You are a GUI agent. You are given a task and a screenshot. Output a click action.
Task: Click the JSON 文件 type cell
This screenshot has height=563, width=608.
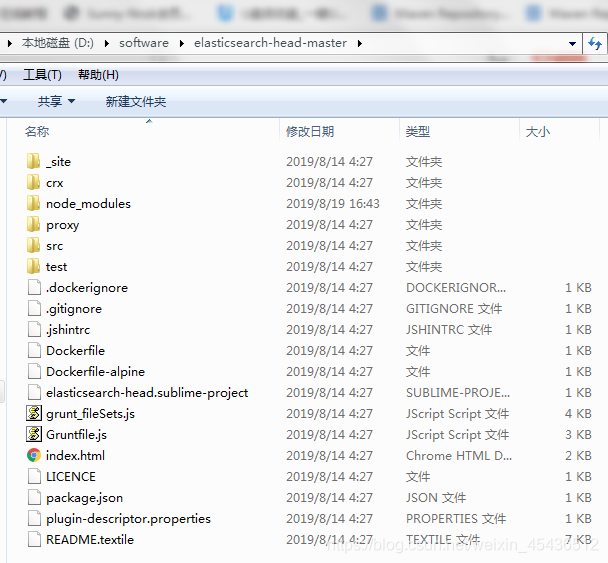point(436,497)
